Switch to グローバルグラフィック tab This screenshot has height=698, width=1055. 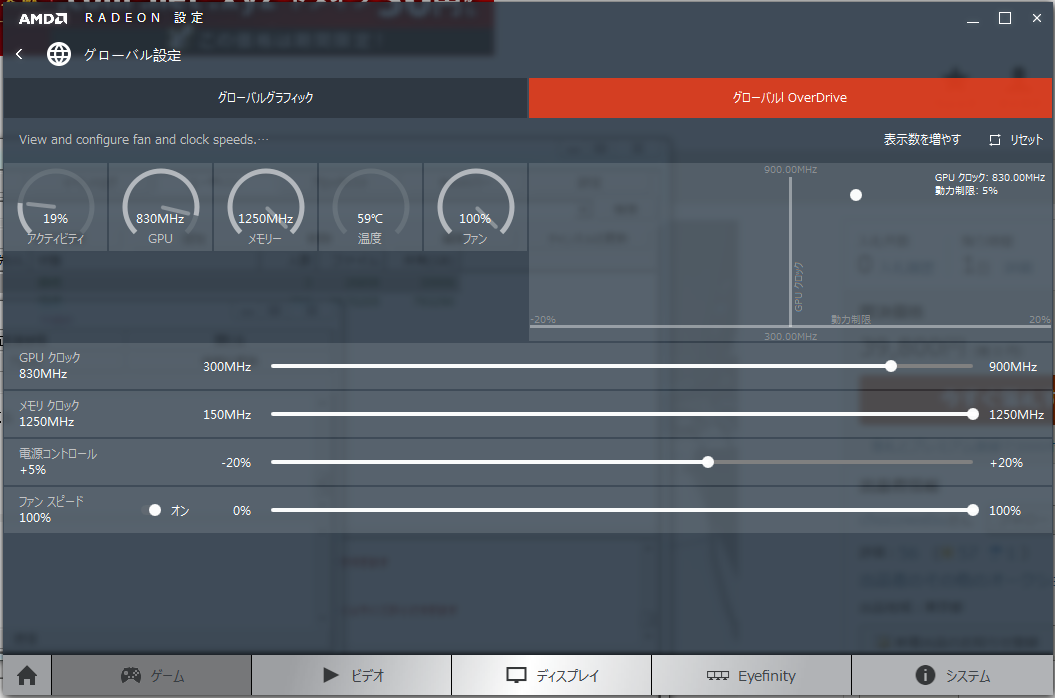point(265,98)
